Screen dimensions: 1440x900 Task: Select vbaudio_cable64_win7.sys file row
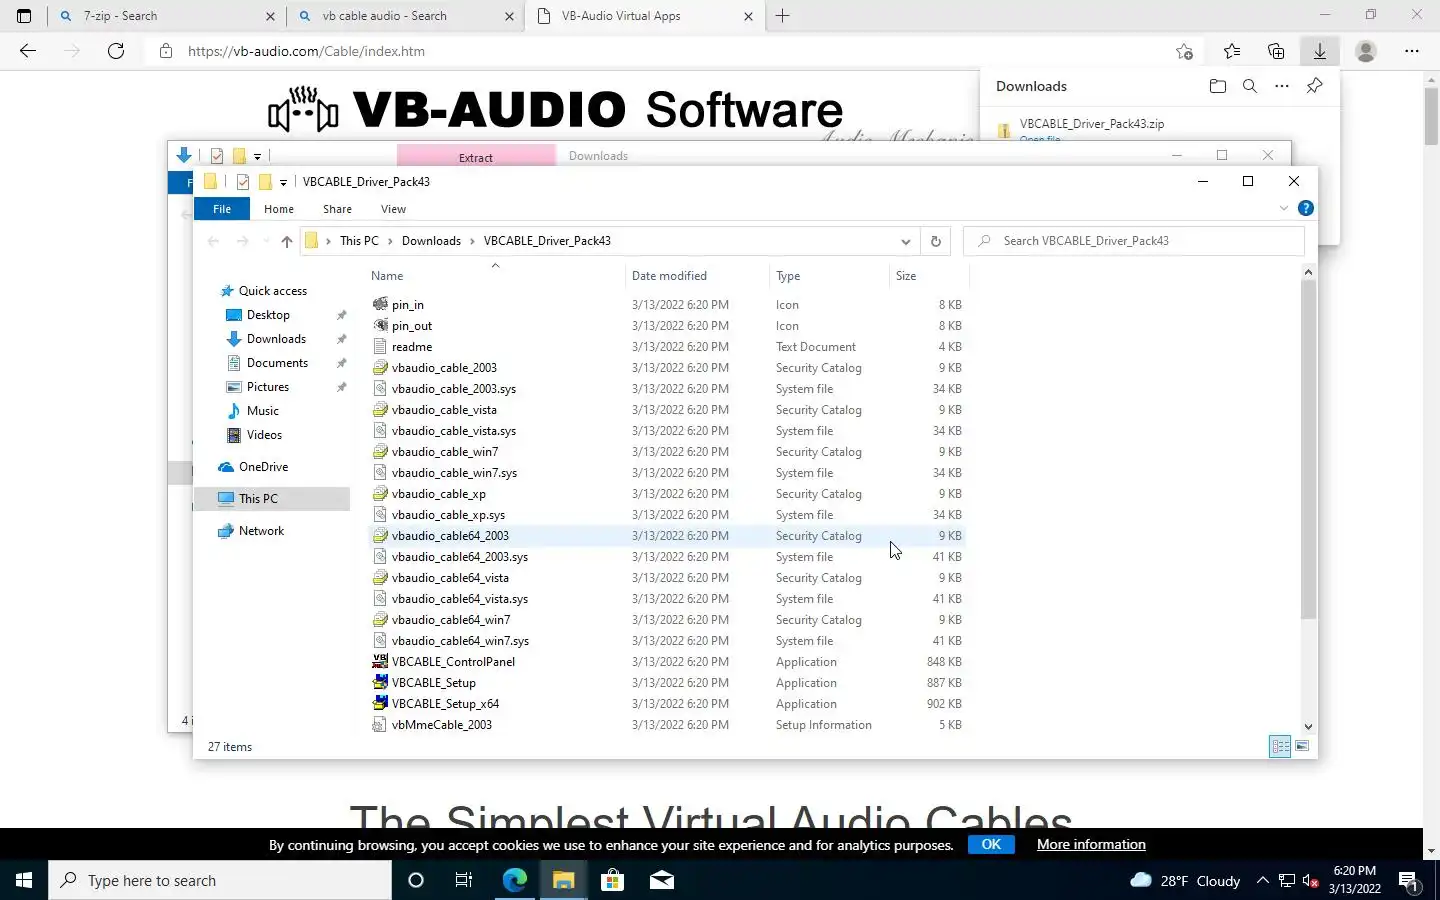667,641
